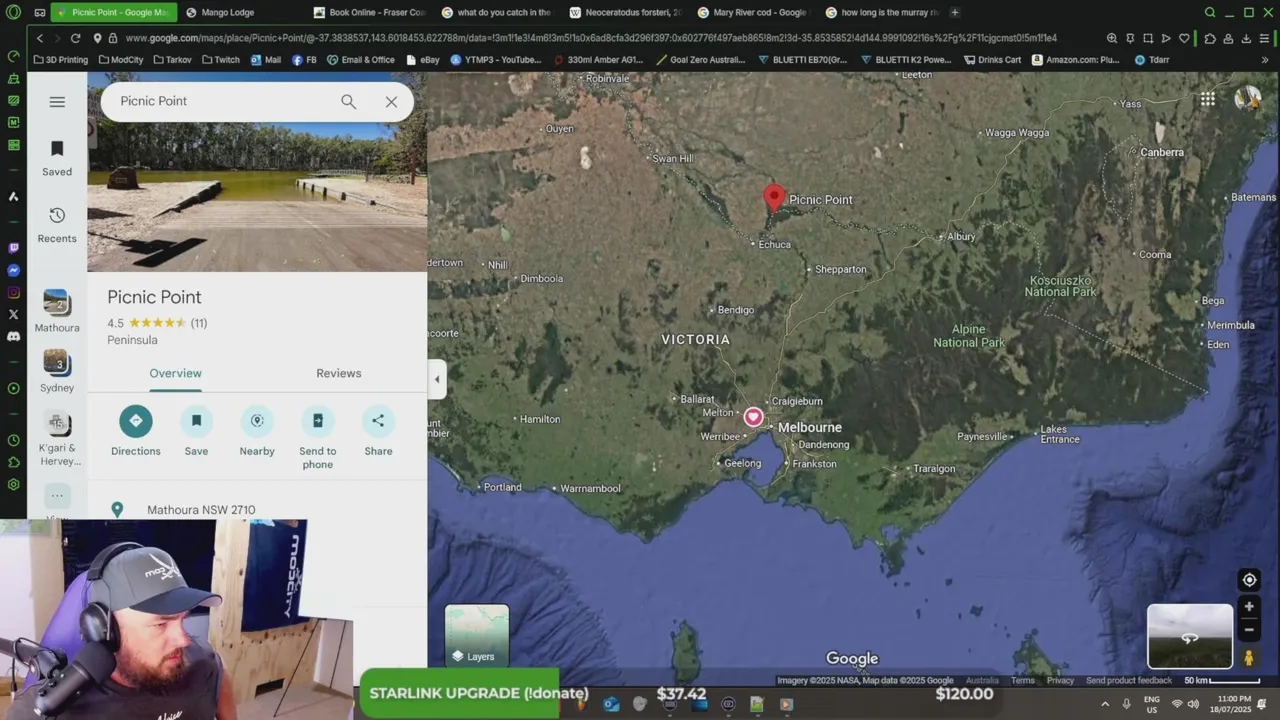Open the Twitch bookmarks folder
The image size is (1280, 720).
[221, 60]
